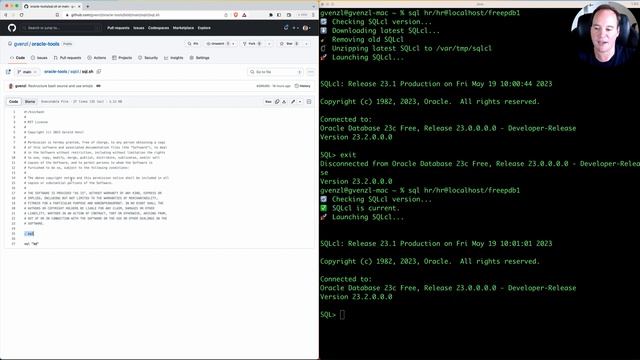Expand the Star lists dropdown arrow
This screenshot has height=360, width=640.
(307, 44)
